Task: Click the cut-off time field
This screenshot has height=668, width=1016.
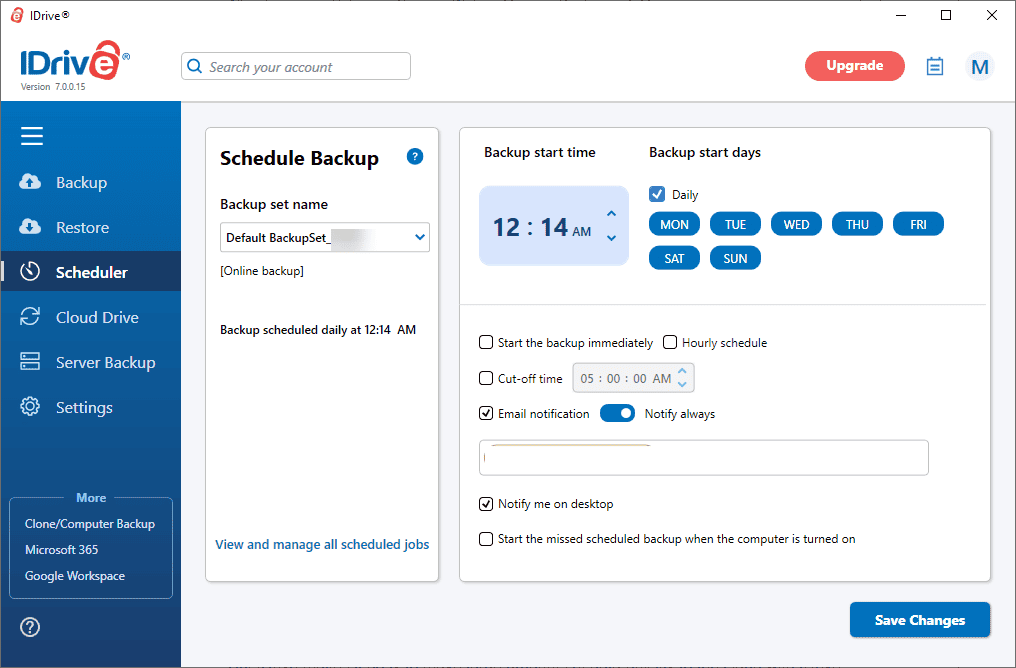Action: tap(633, 378)
